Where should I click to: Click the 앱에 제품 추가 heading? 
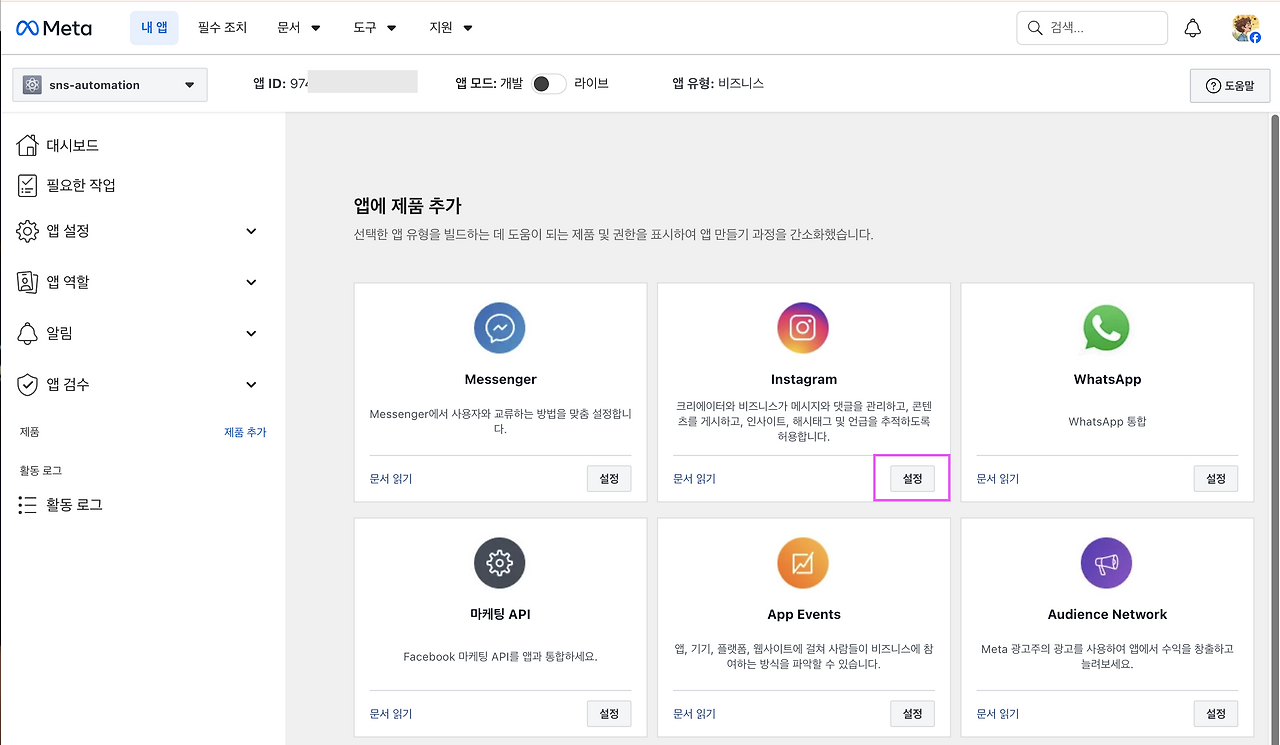point(408,206)
